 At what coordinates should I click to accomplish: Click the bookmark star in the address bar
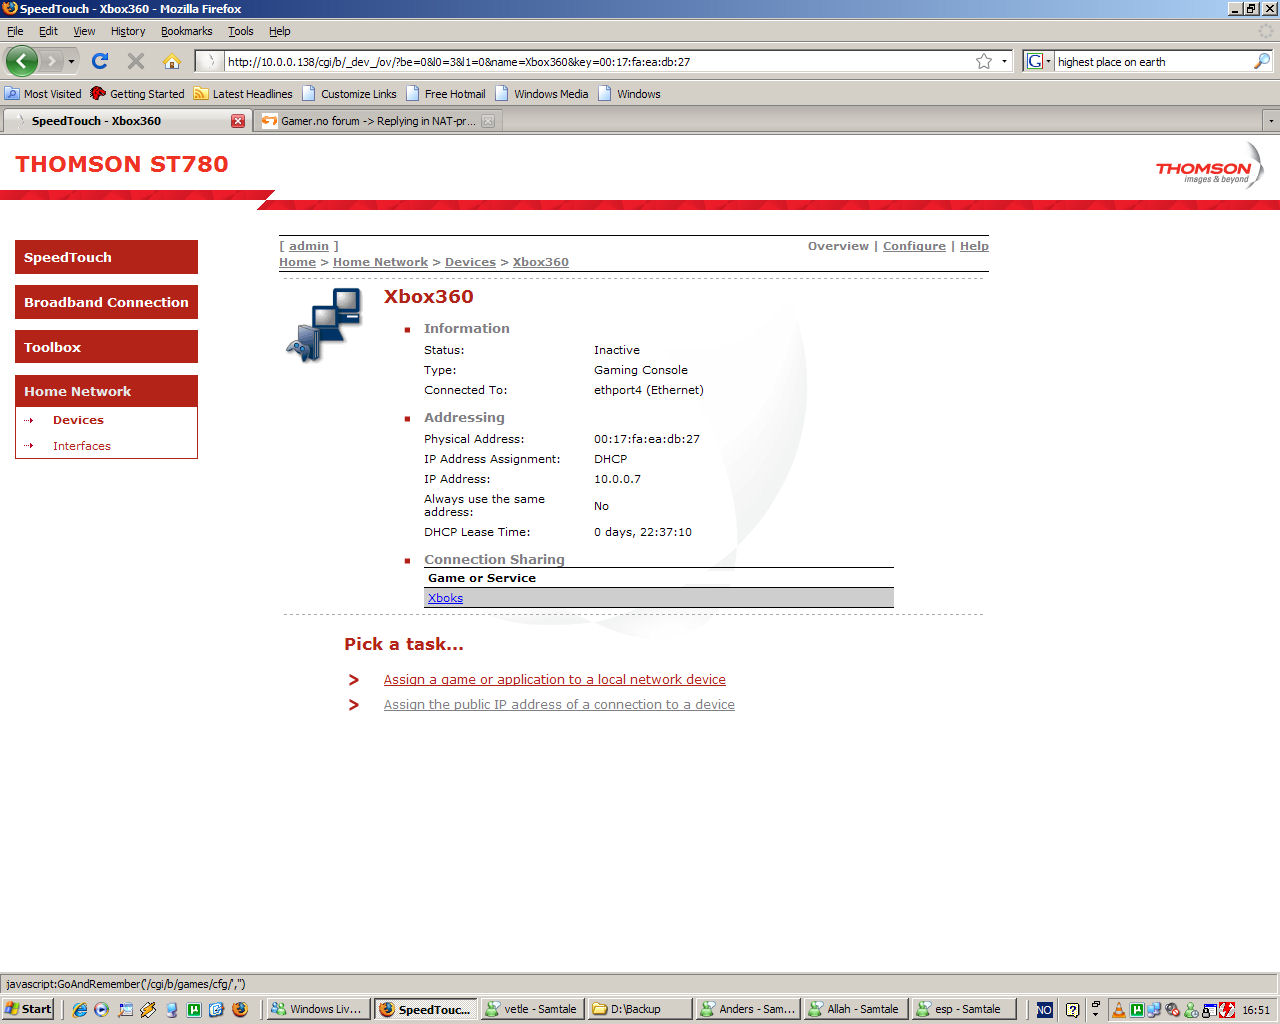[984, 61]
